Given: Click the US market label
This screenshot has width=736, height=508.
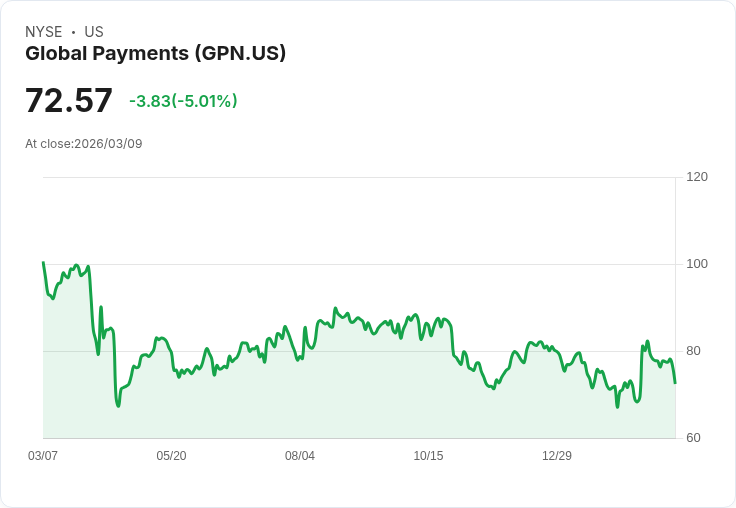Looking at the screenshot, I should [x=94, y=32].
